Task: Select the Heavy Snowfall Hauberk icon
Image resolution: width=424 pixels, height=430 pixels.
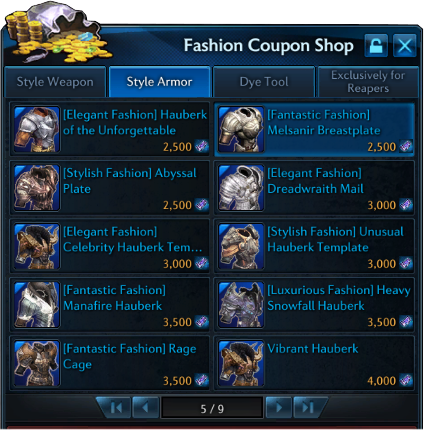Action: 241,305
